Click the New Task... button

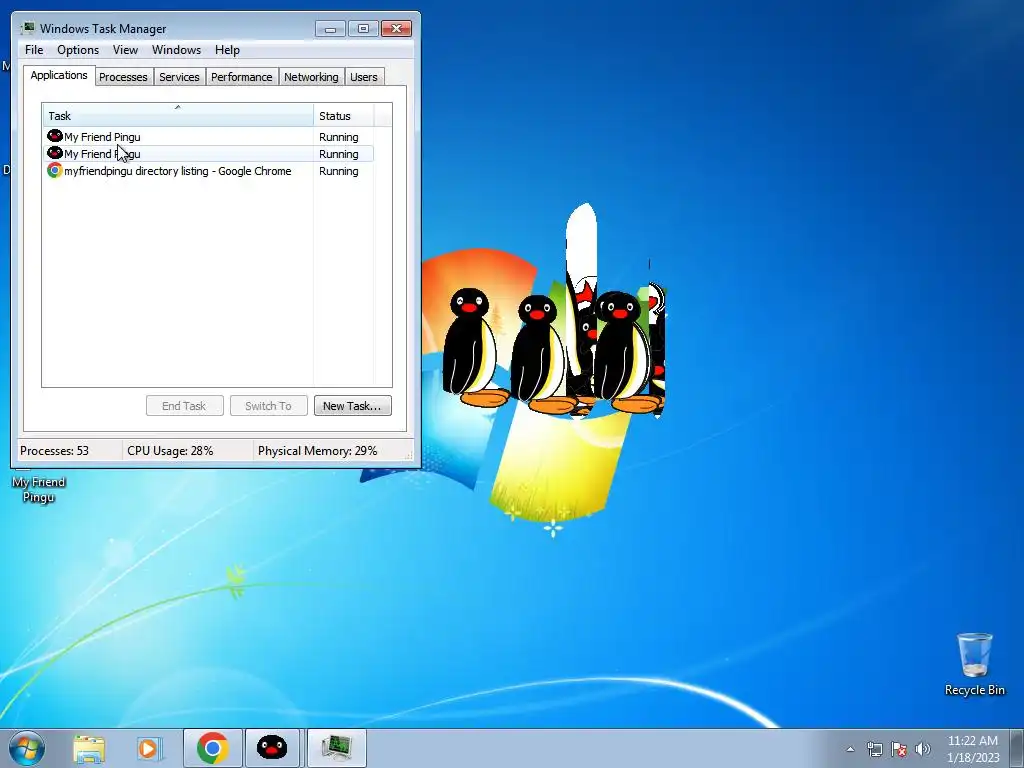[353, 406]
